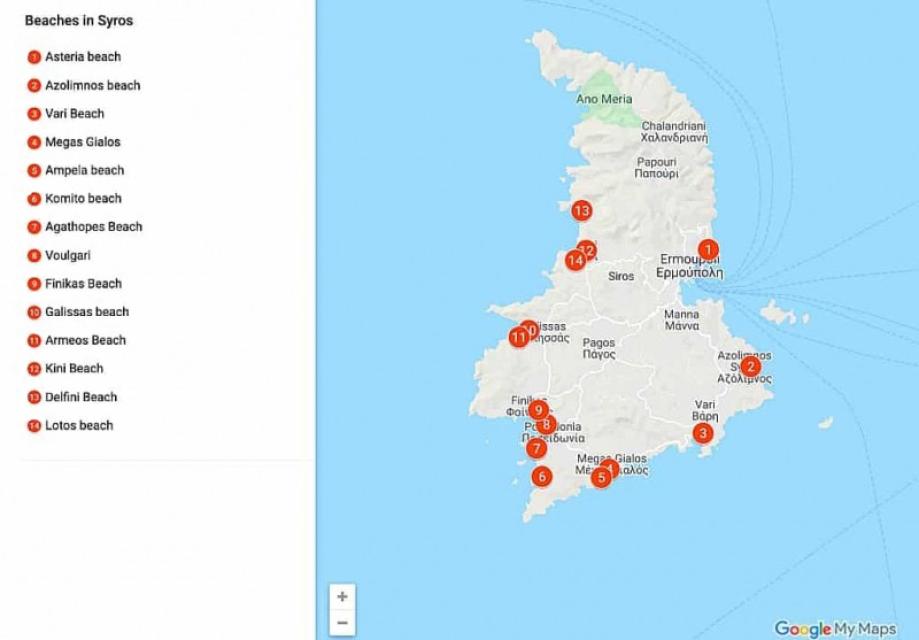Click map marker 2 at Azolimnos
The image size is (919, 640).
(x=751, y=366)
